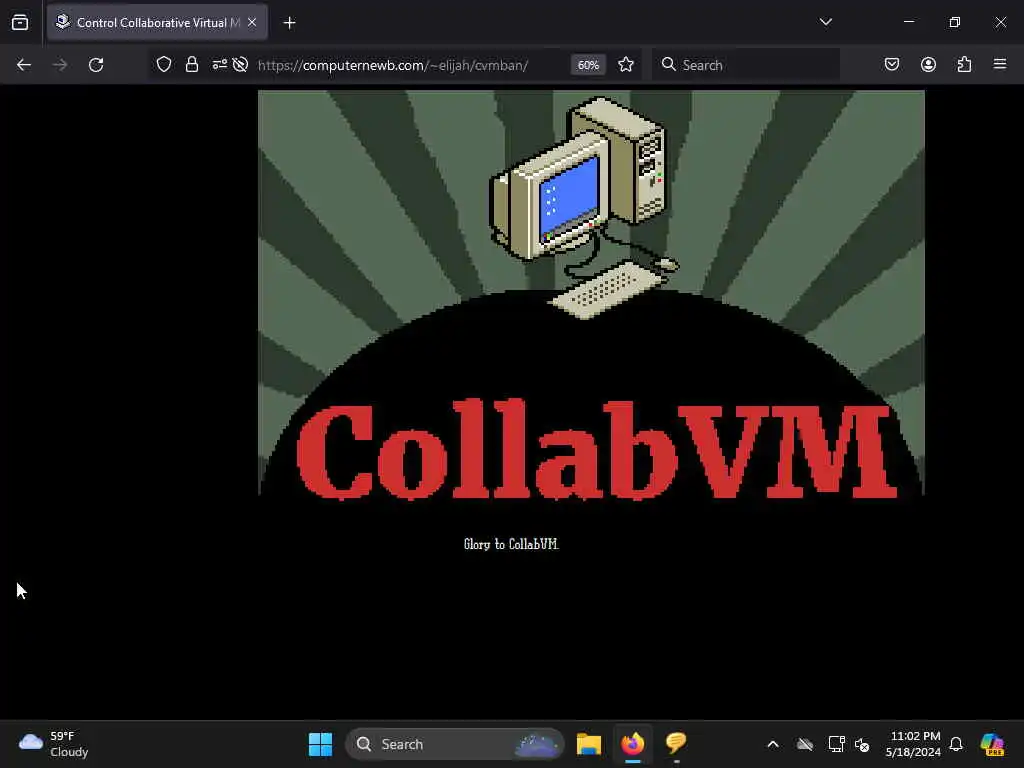Click the OneDrive cloud tray icon
1024x768 pixels.
click(805, 744)
